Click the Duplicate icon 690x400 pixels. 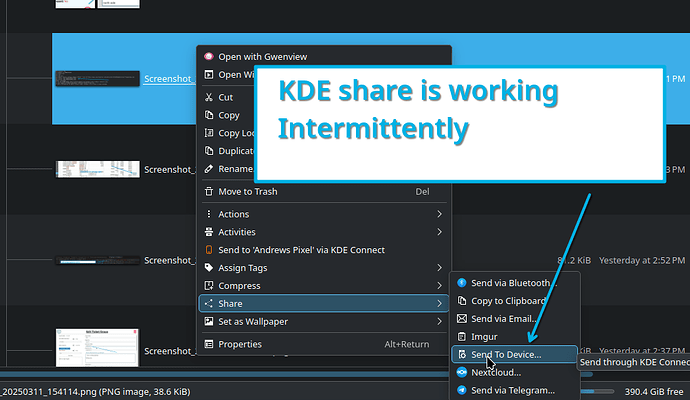[x=209, y=151]
